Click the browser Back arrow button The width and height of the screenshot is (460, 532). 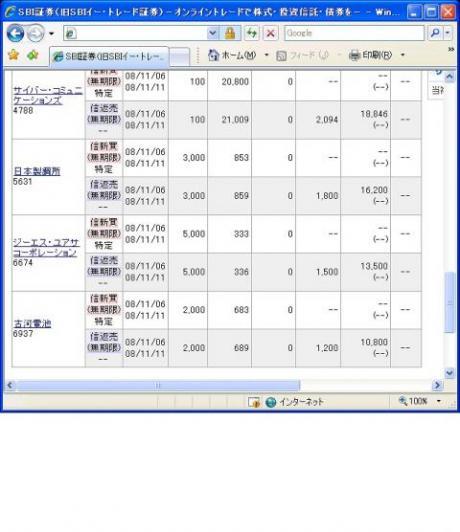(x=15, y=34)
